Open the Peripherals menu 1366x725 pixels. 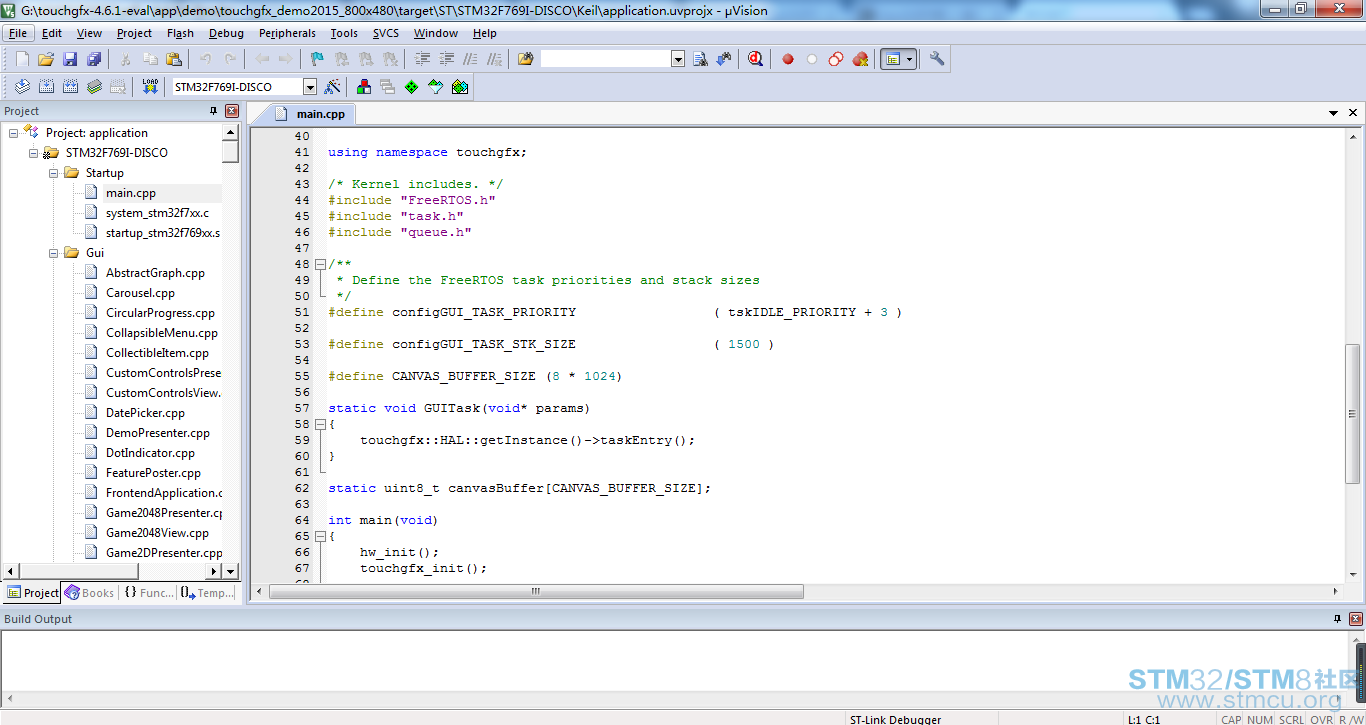[287, 33]
